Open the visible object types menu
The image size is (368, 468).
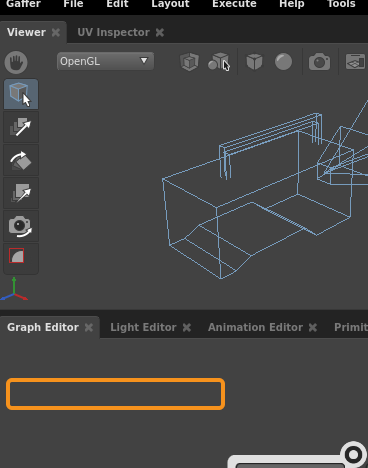click(x=218, y=62)
